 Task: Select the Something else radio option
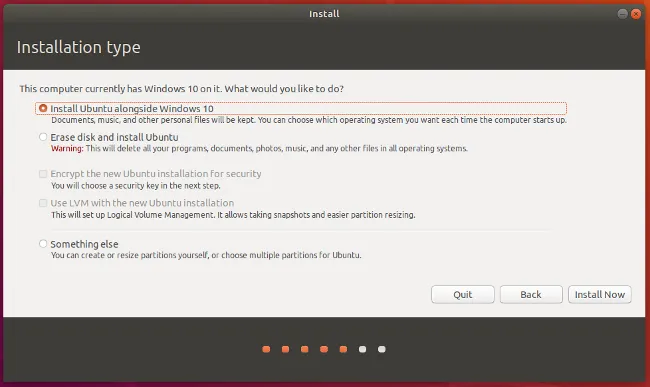coord(43,244)
